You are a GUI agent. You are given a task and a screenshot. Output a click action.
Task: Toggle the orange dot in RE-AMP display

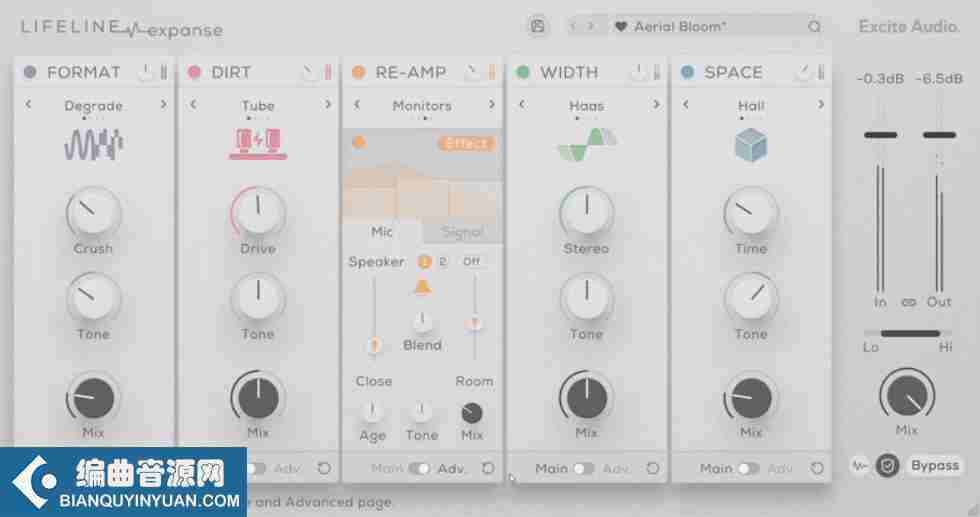359,143
